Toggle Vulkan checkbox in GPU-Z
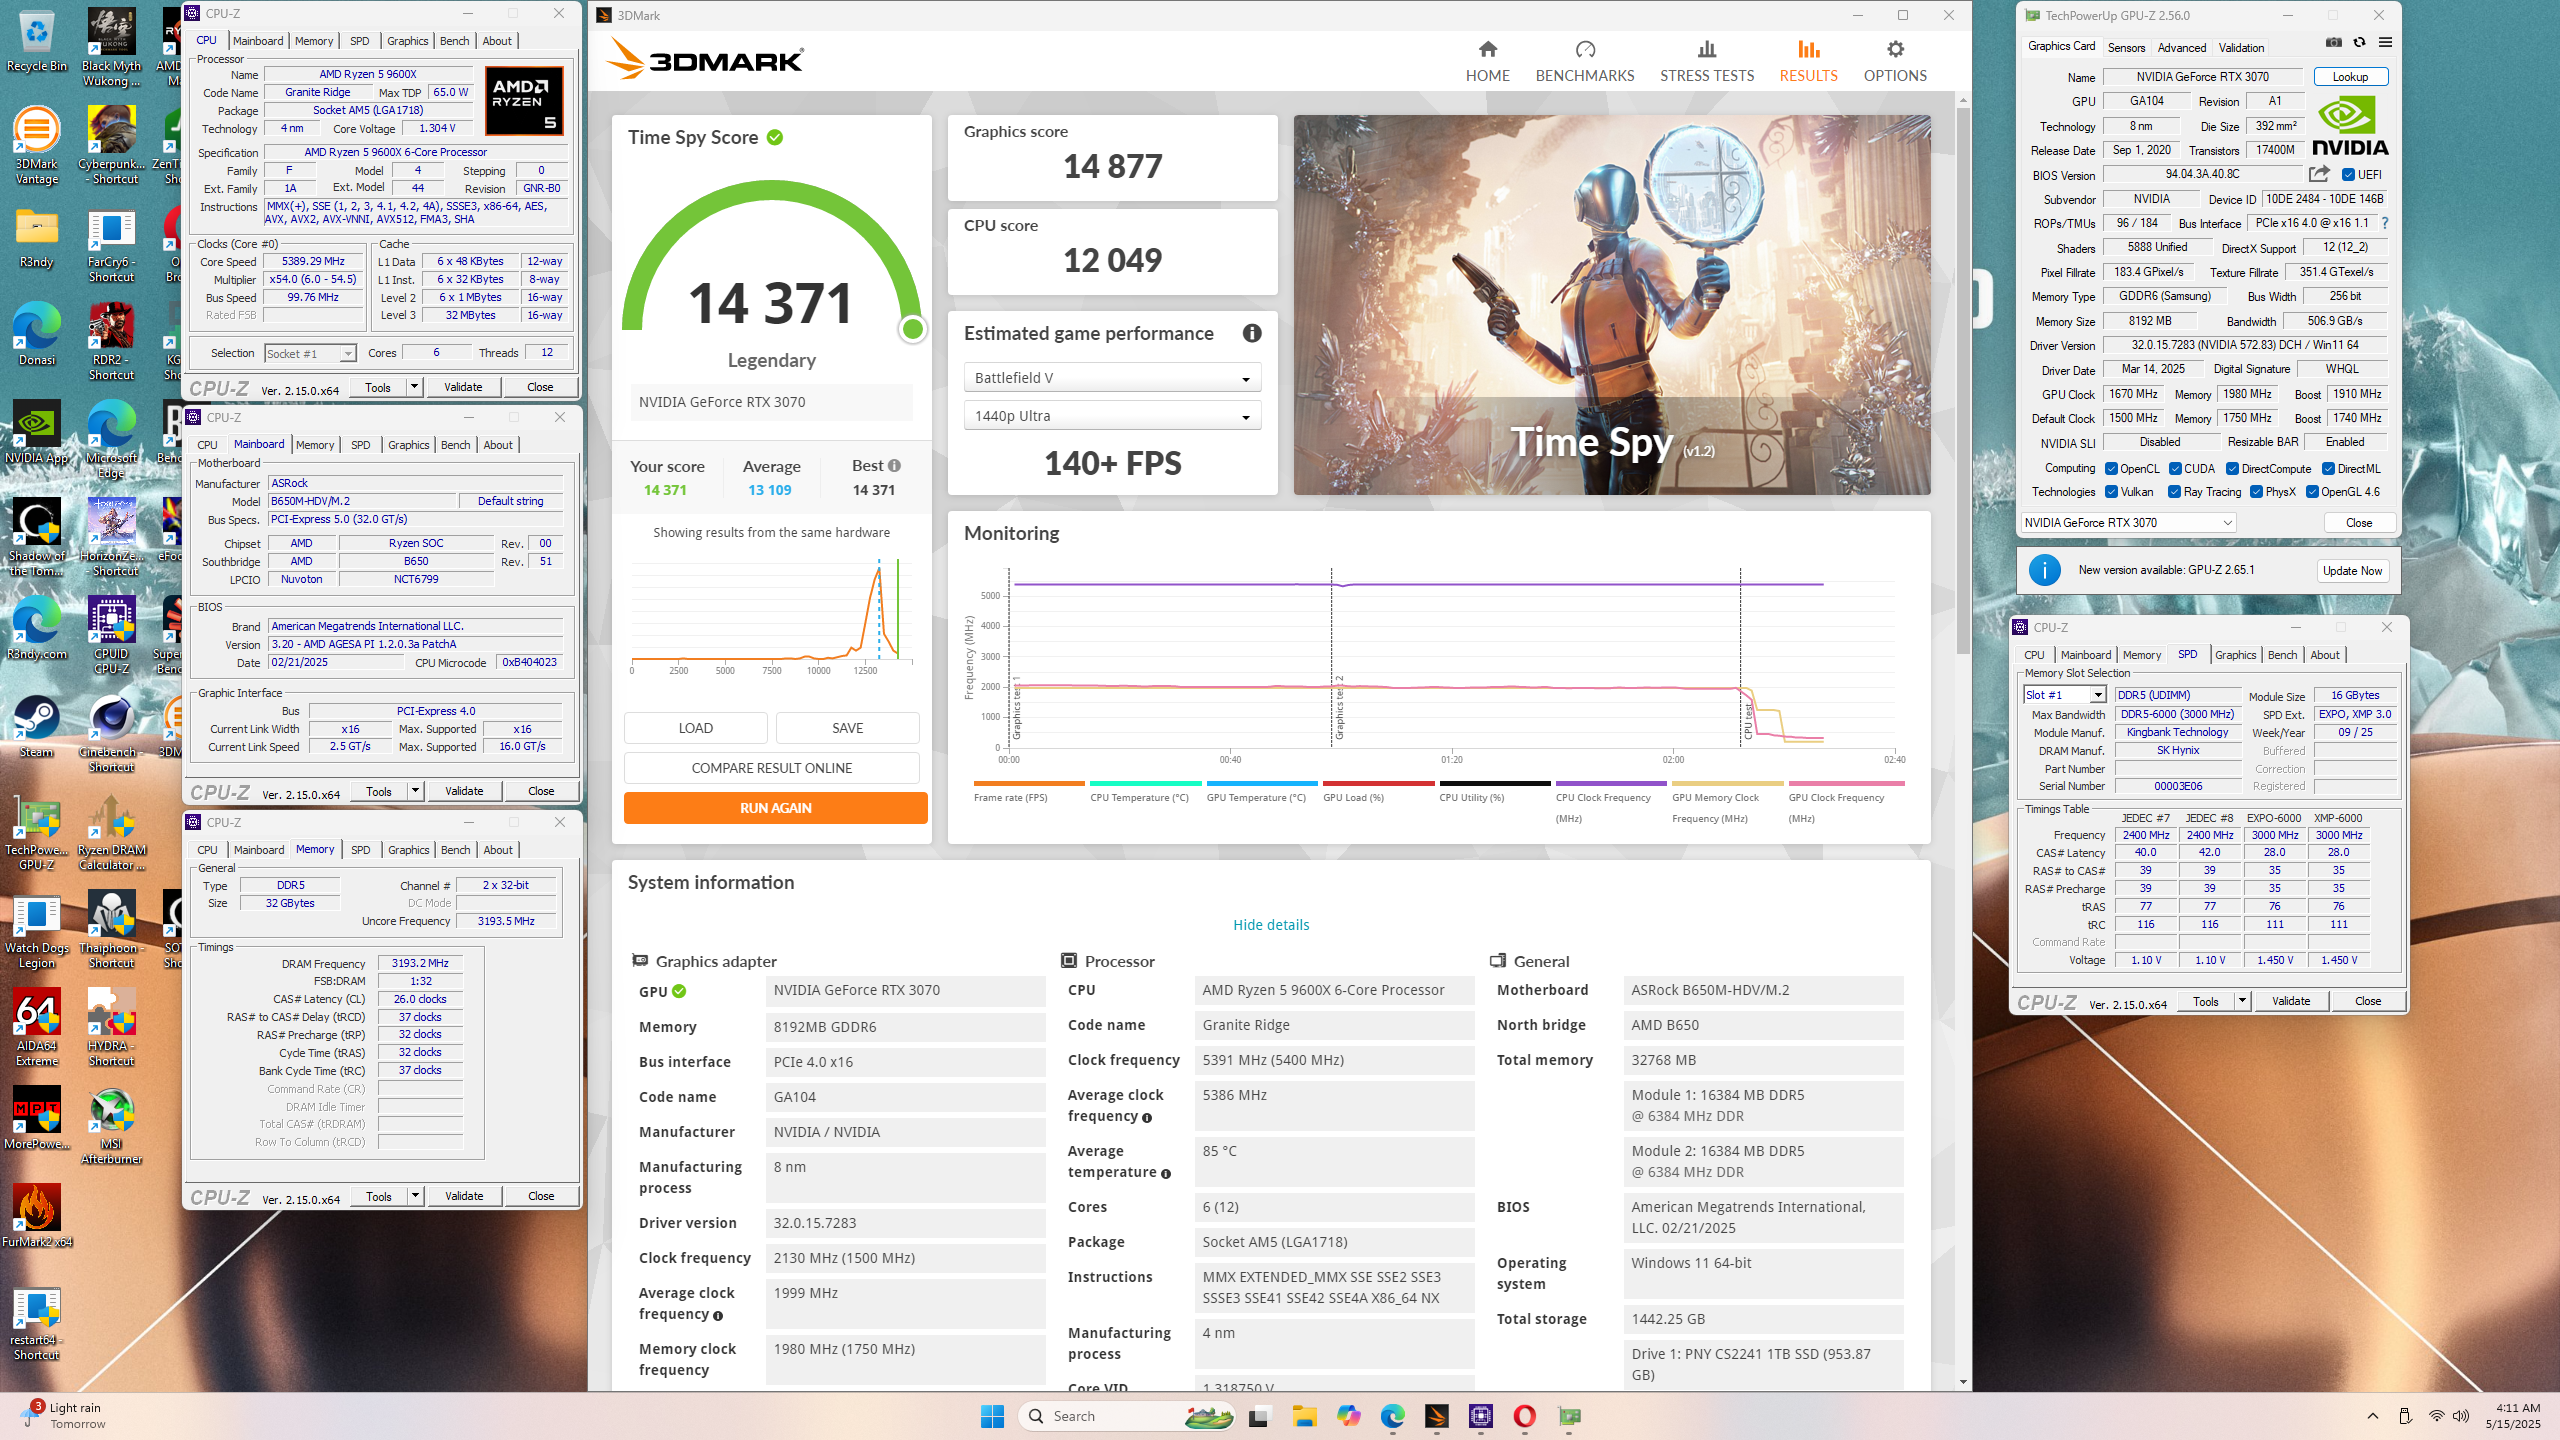 [x=2111, y=492]
